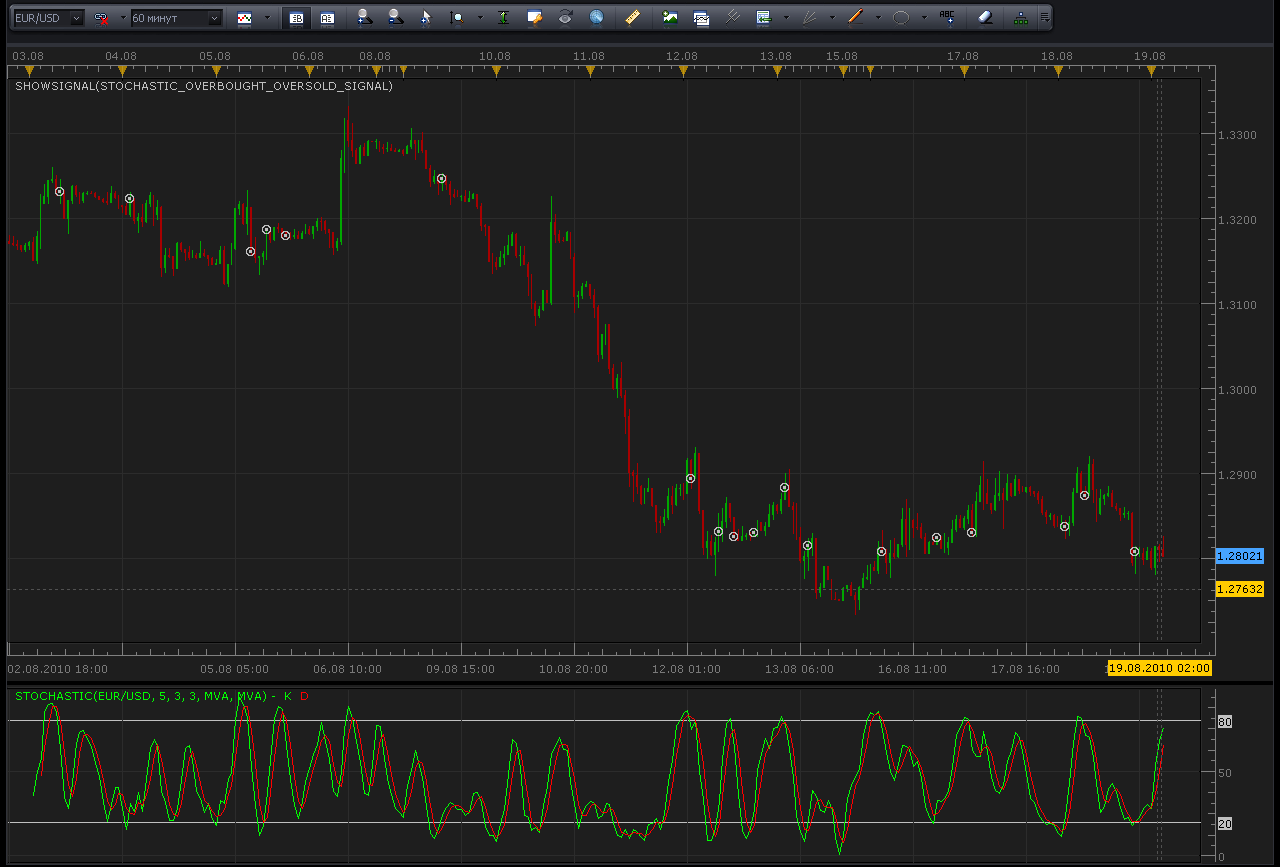
Task: Select the pitchfork drawing tool
Action: pos(733,18)
